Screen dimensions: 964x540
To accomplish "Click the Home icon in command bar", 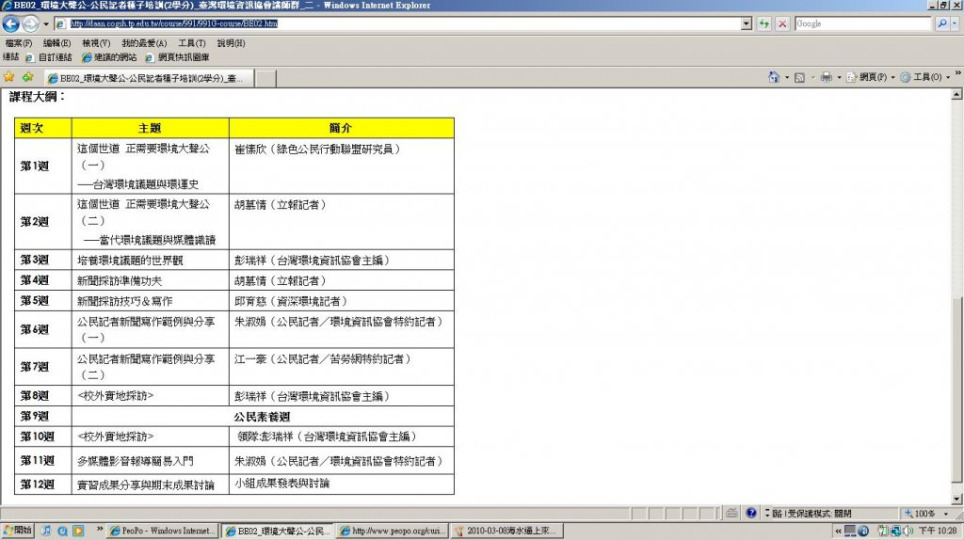I will click(774, 77).
